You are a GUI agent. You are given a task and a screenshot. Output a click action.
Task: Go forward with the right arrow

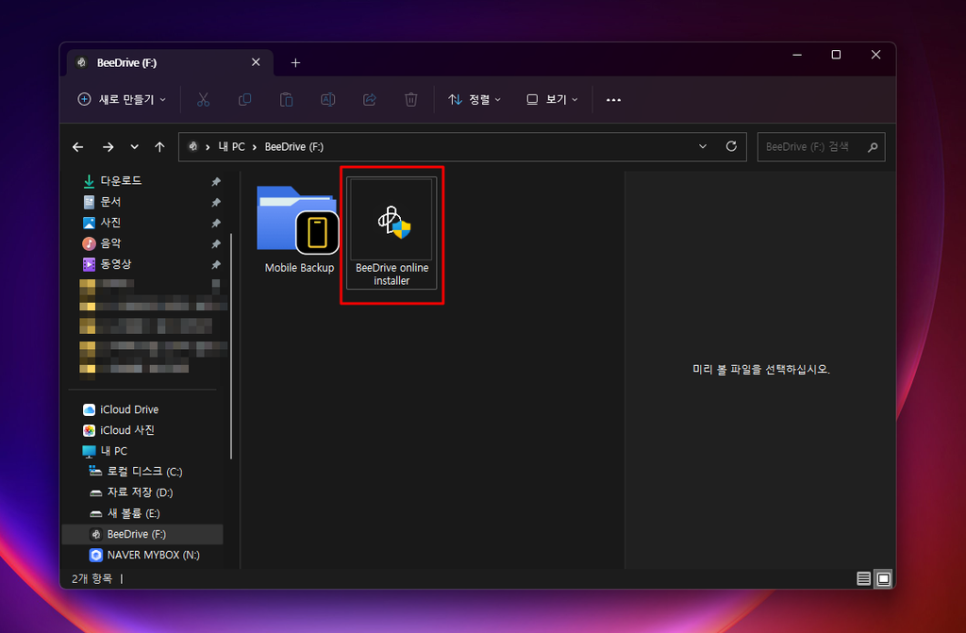108,147
